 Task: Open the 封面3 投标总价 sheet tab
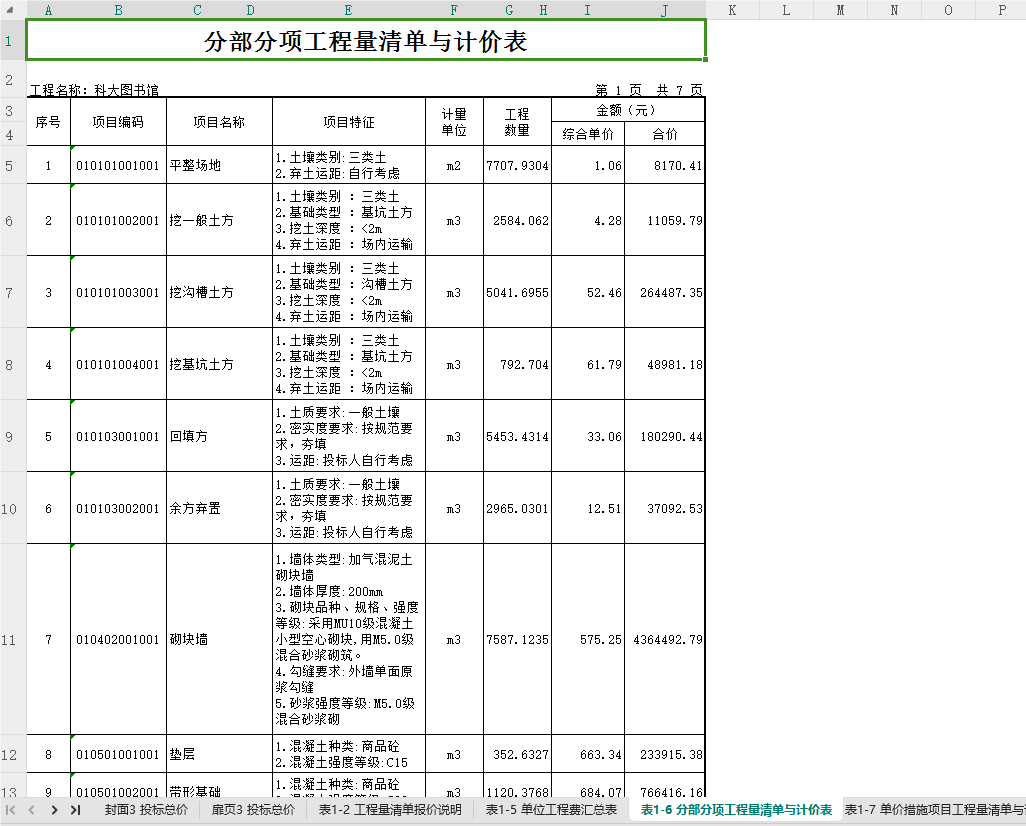point(146,810)
